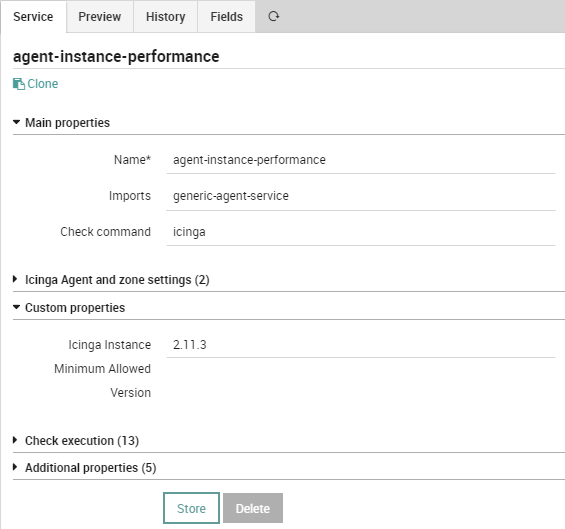Click the Name input field
This screenshot has width=565, height=529.
click(x=361, y=160)
